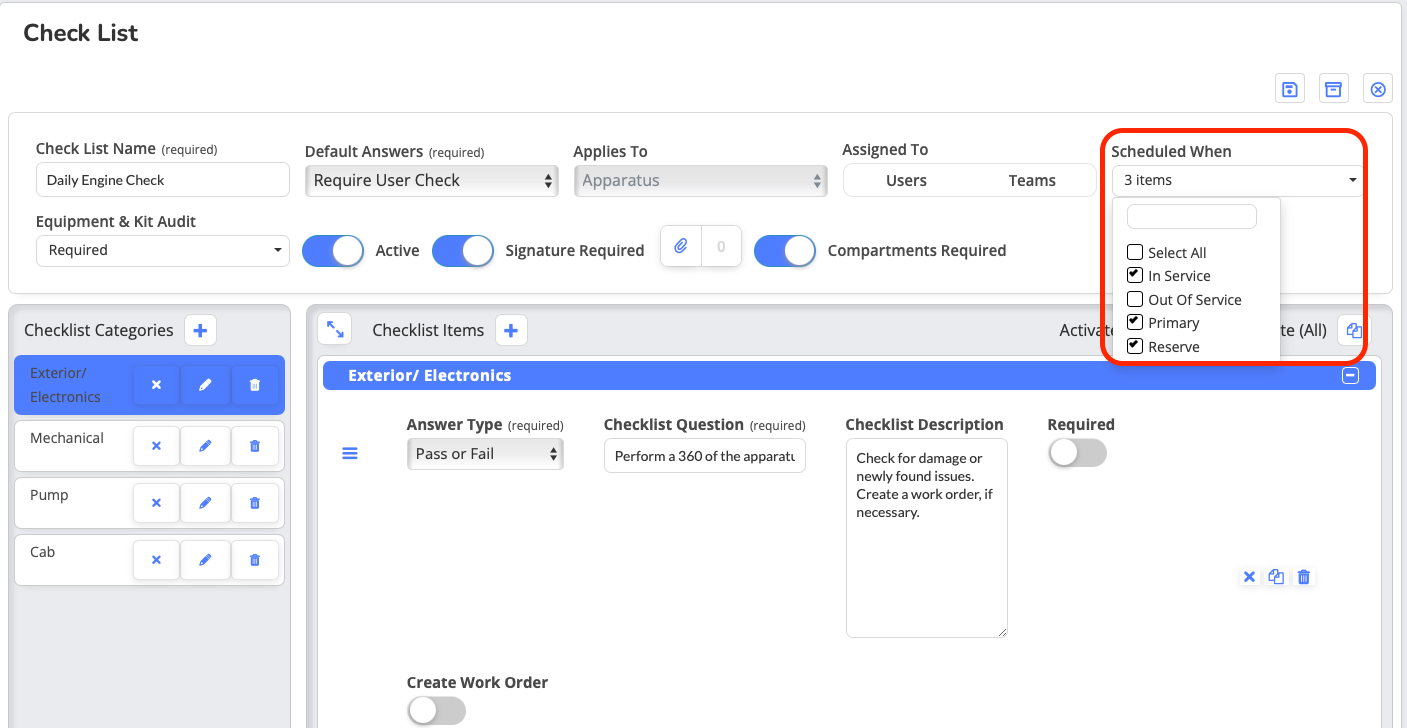The height and width of the screenshot is (728, 1407).
Task: Click the Teams button under Assigned To
Action: coord(1032,181)
